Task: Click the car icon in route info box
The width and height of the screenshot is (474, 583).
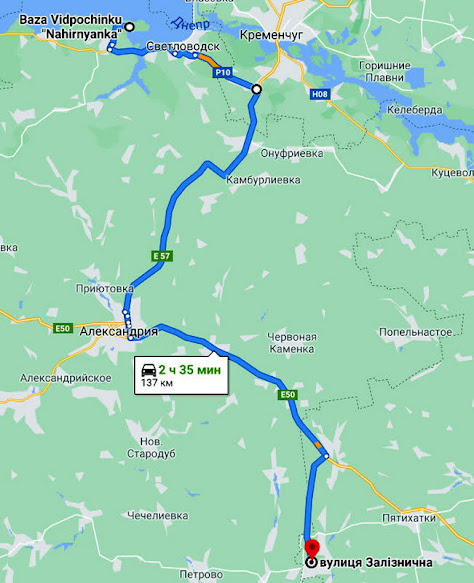Action: click(149, 370)
